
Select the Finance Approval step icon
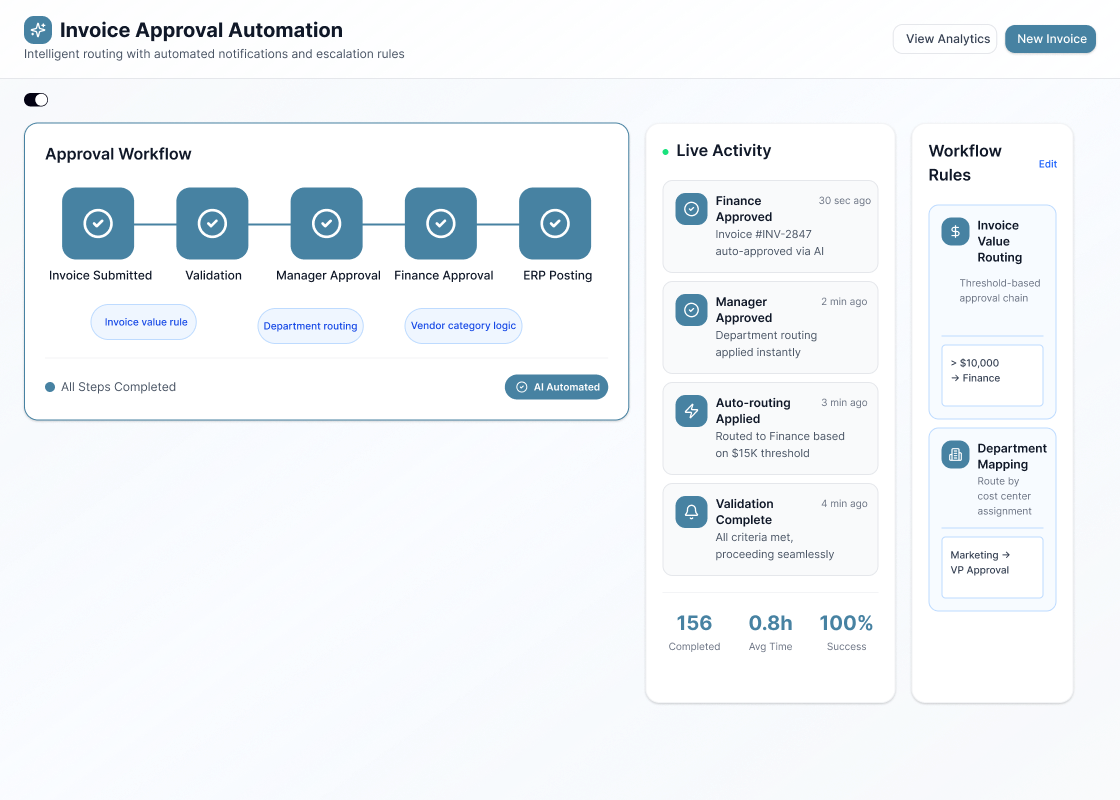click(441, 224)
